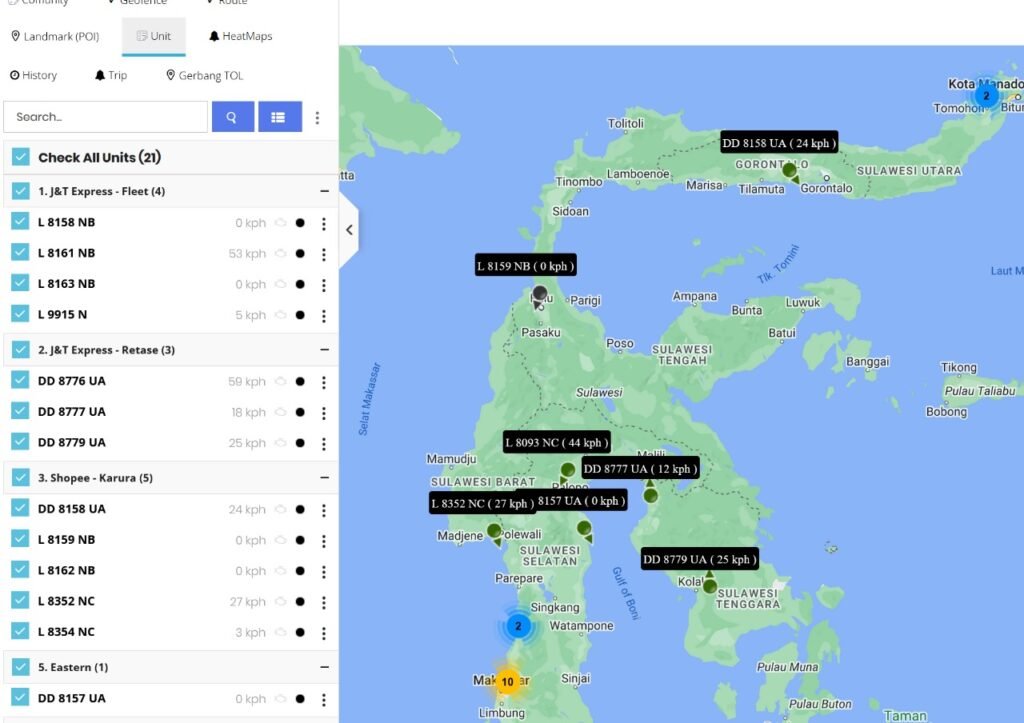This screenshot has width=1024, height=723.
Task: Click the 59 kph speed of DD 8776 UA
Action: coord(247,381)
